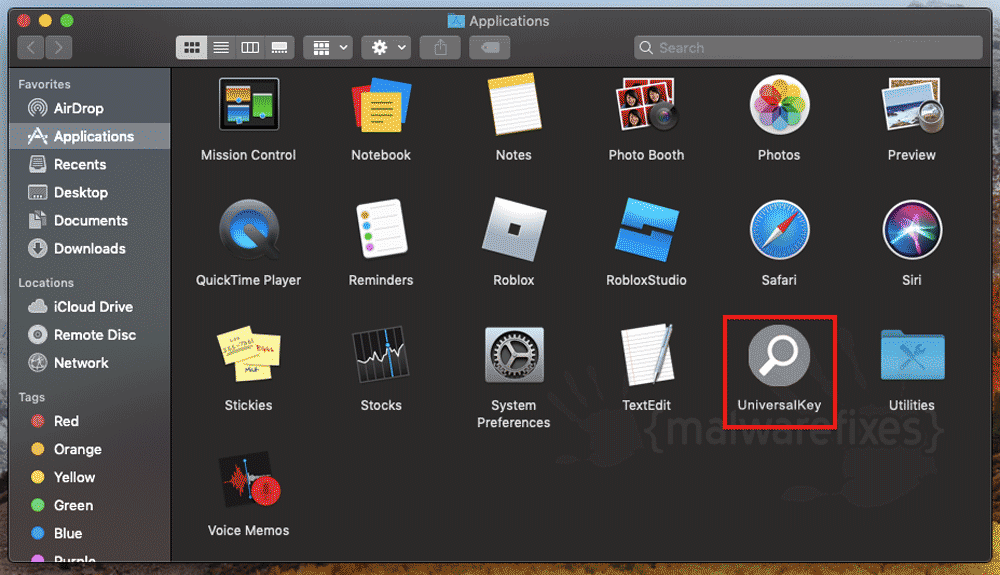
Task: Select the Reminders app icon
Action: point(381,228)
